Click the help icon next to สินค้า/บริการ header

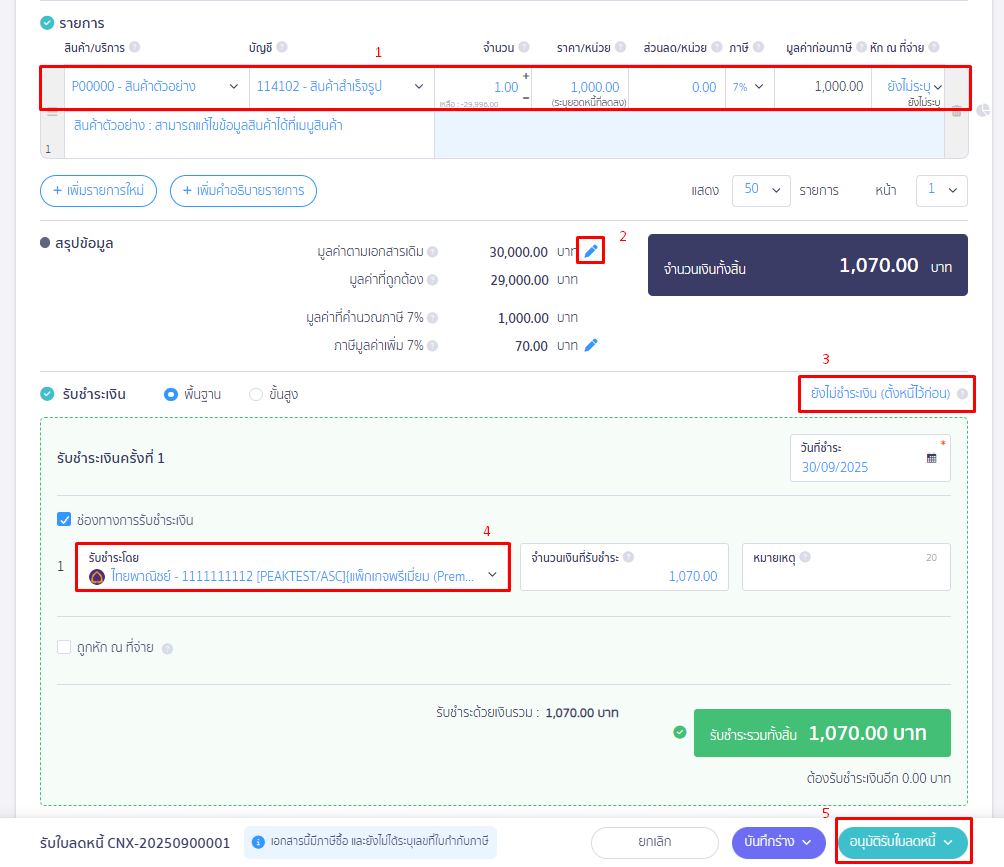(x=135, y=47)
